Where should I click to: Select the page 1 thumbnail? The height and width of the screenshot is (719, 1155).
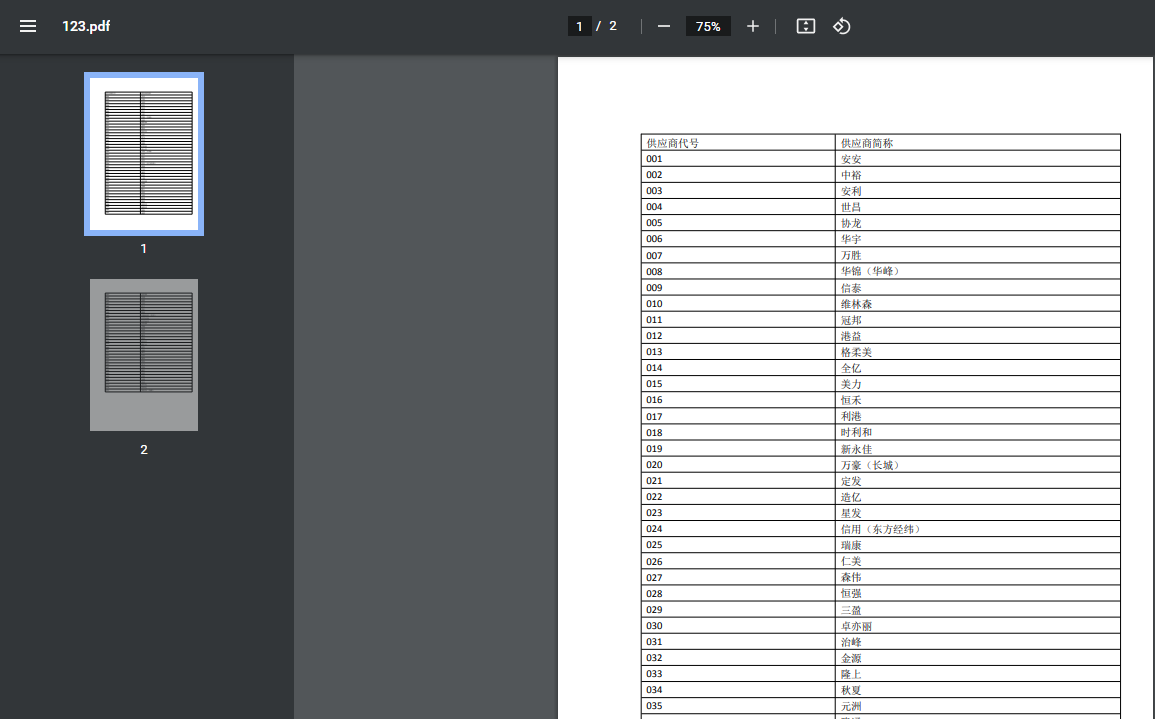pos(144,154)
